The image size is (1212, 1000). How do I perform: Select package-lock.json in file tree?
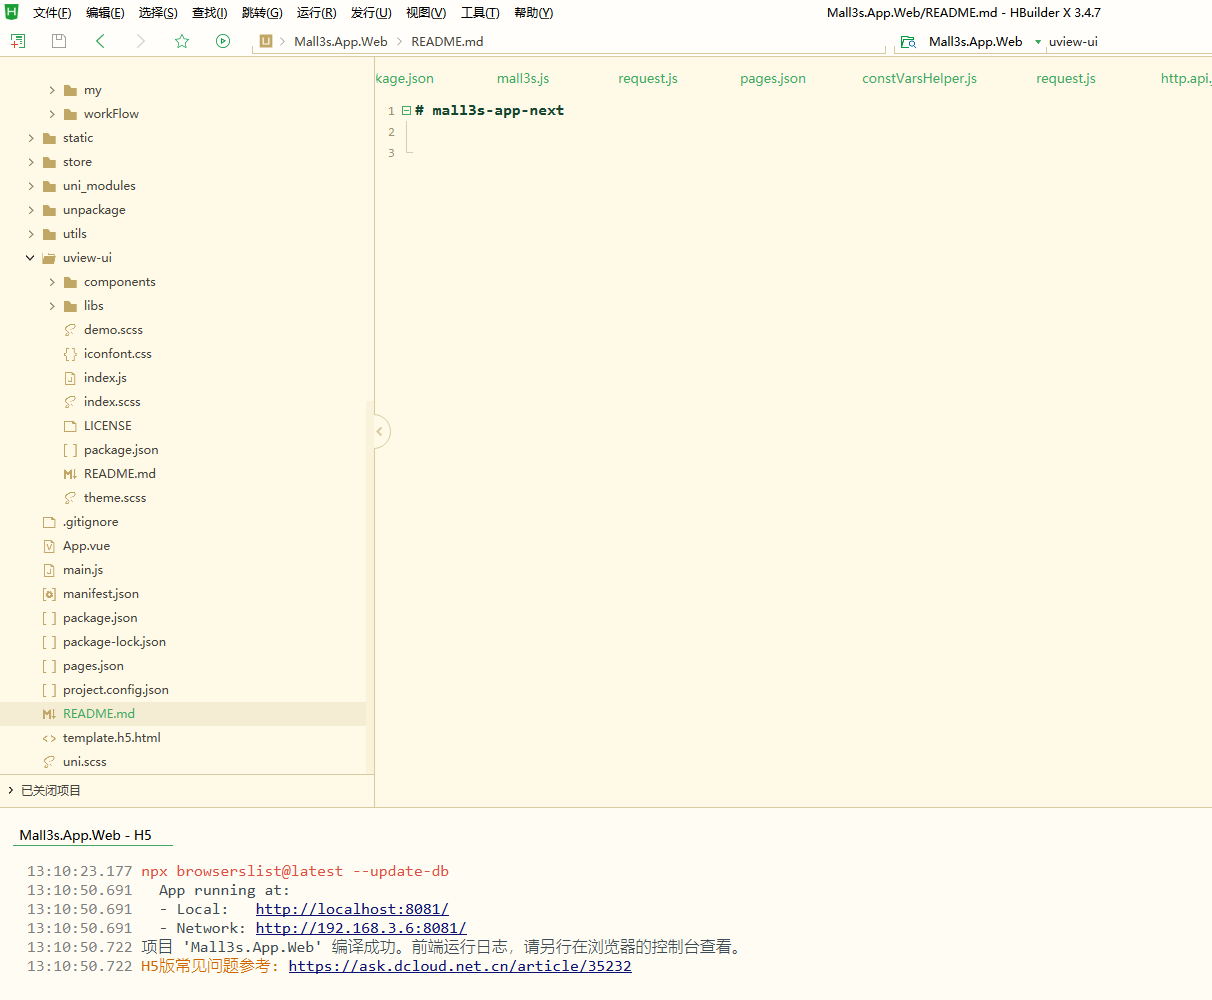(114, 642)
